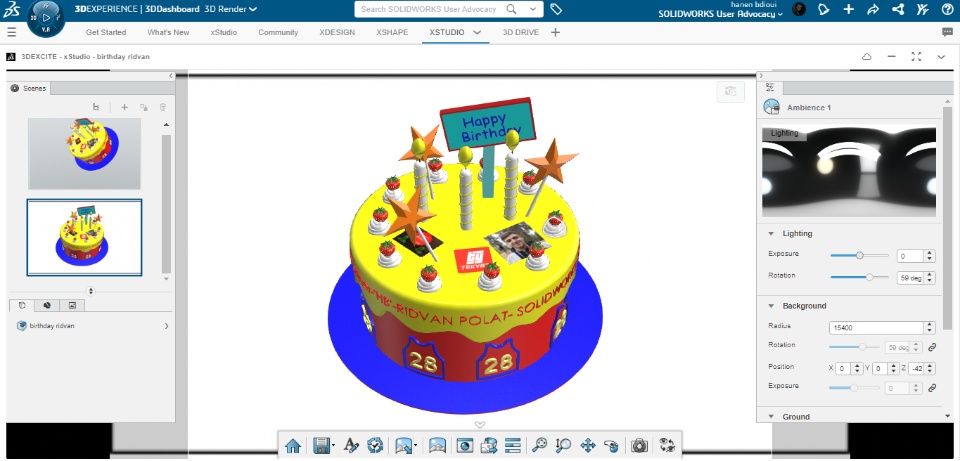Click the update check-circle toolbar icon
The height and width of the screenshot is (461, 960).
click(x=375, y=446)
